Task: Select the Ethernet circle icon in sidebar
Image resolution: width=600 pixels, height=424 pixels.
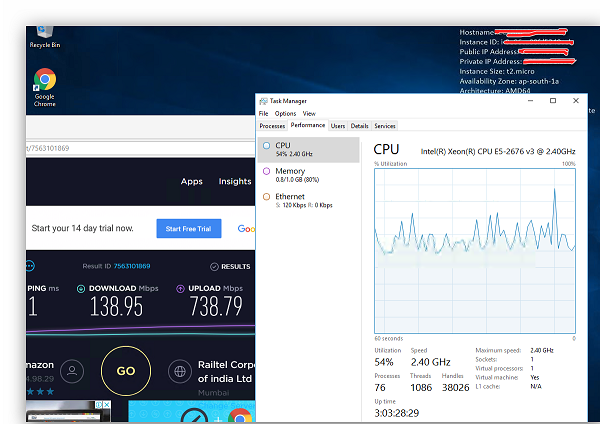Action: [266, 197]
